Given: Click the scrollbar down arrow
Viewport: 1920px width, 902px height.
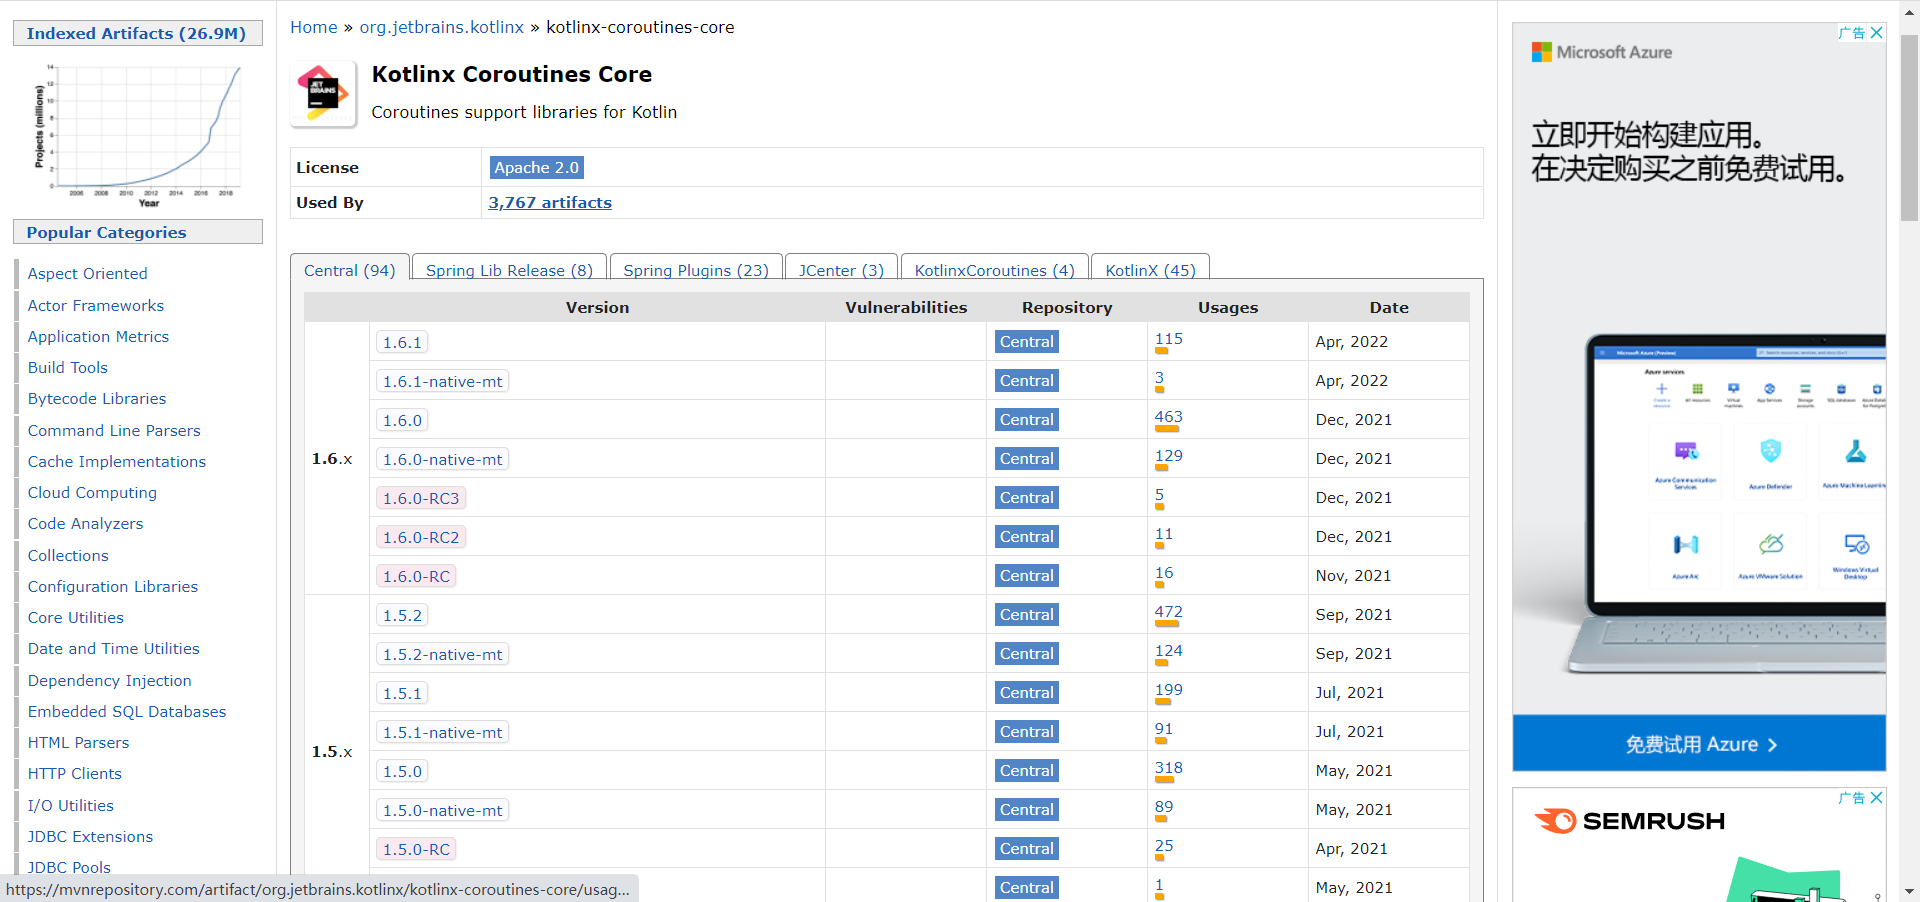Looking at the screenshot, I should pyautogui.click(x=1909, y=891).
